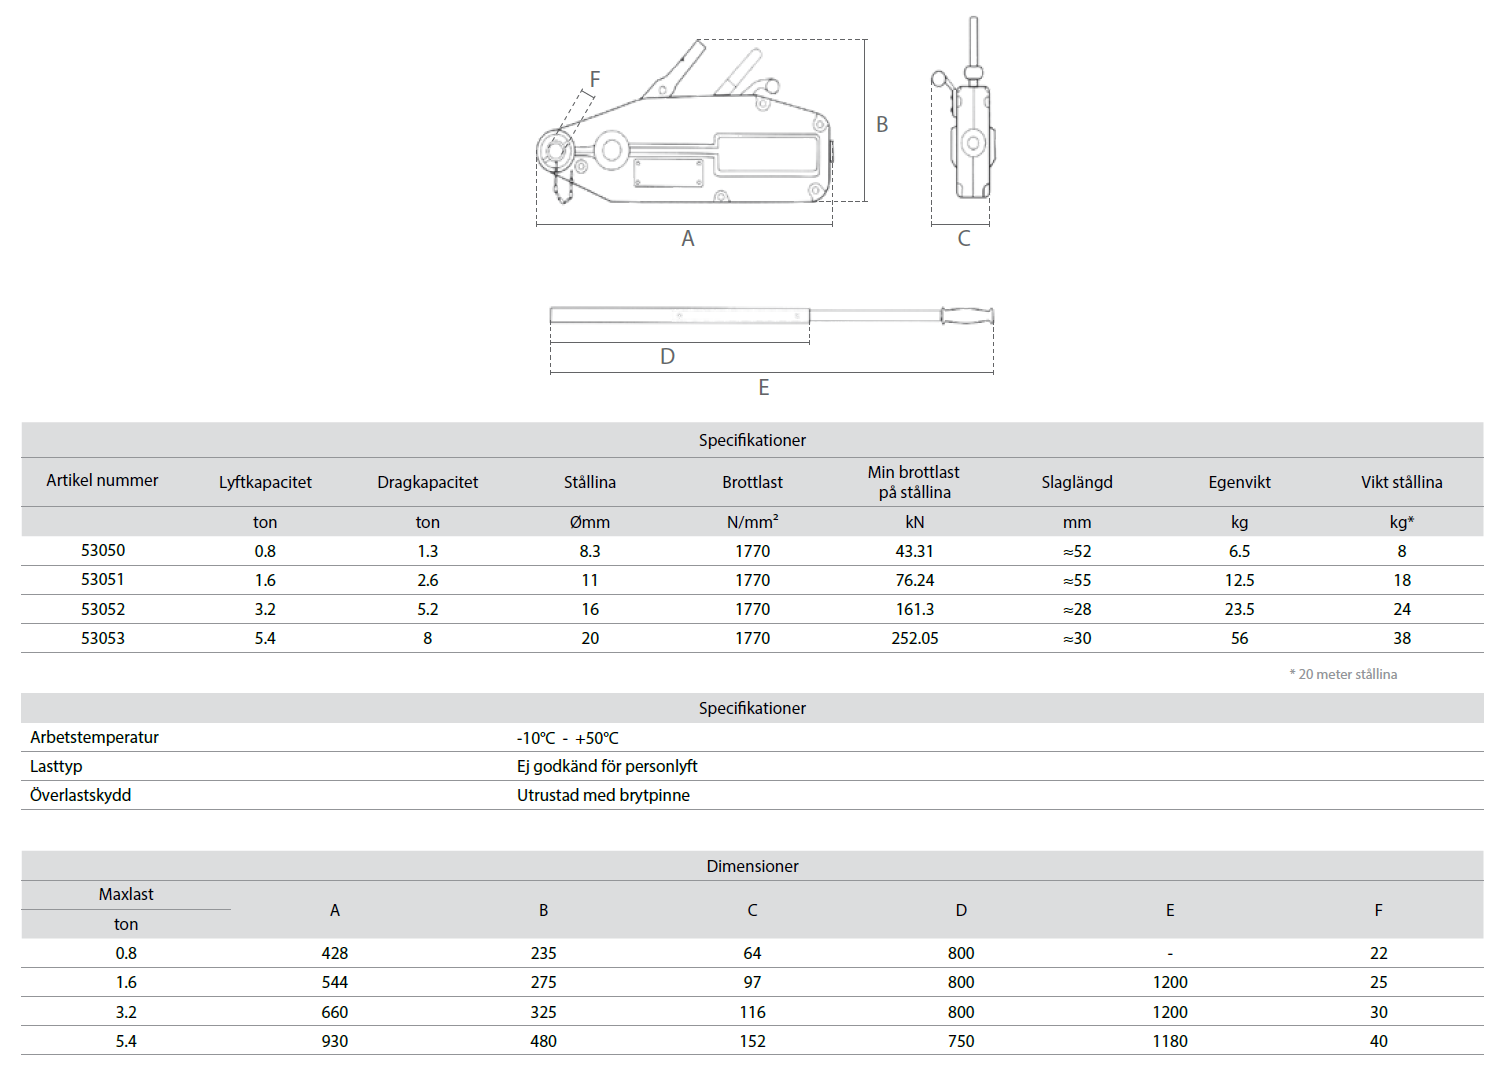1506x1070 pixels.
Task: Click 'Ej godkänd för personlyft' text
Action: (x=607, y=766)
